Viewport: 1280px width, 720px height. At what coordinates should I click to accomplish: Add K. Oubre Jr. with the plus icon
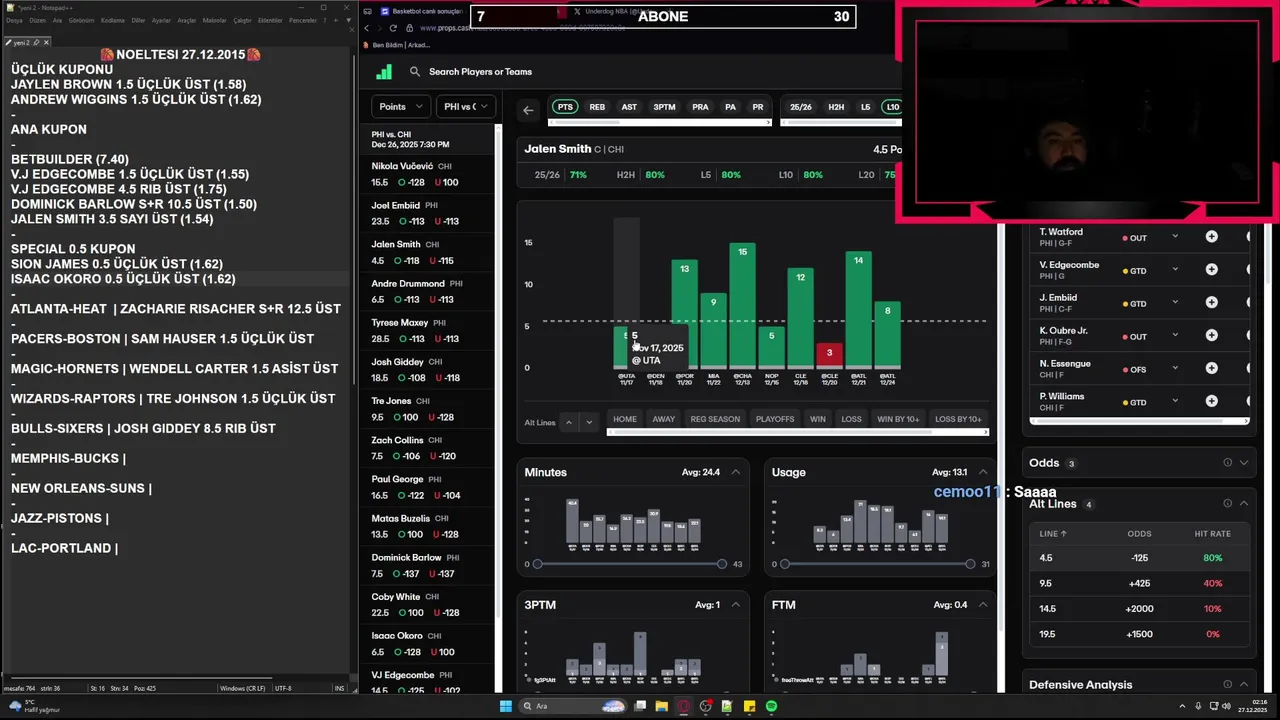1211,335
